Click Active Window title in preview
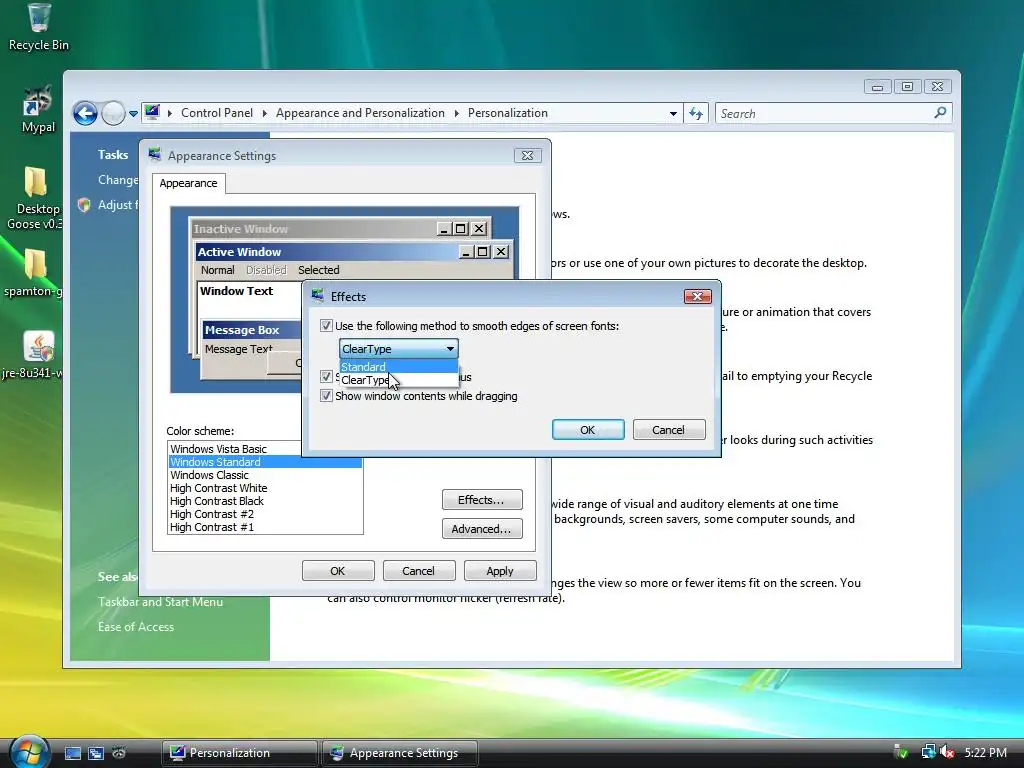Screen dimensions: 1024x768 tap(239, 251)
